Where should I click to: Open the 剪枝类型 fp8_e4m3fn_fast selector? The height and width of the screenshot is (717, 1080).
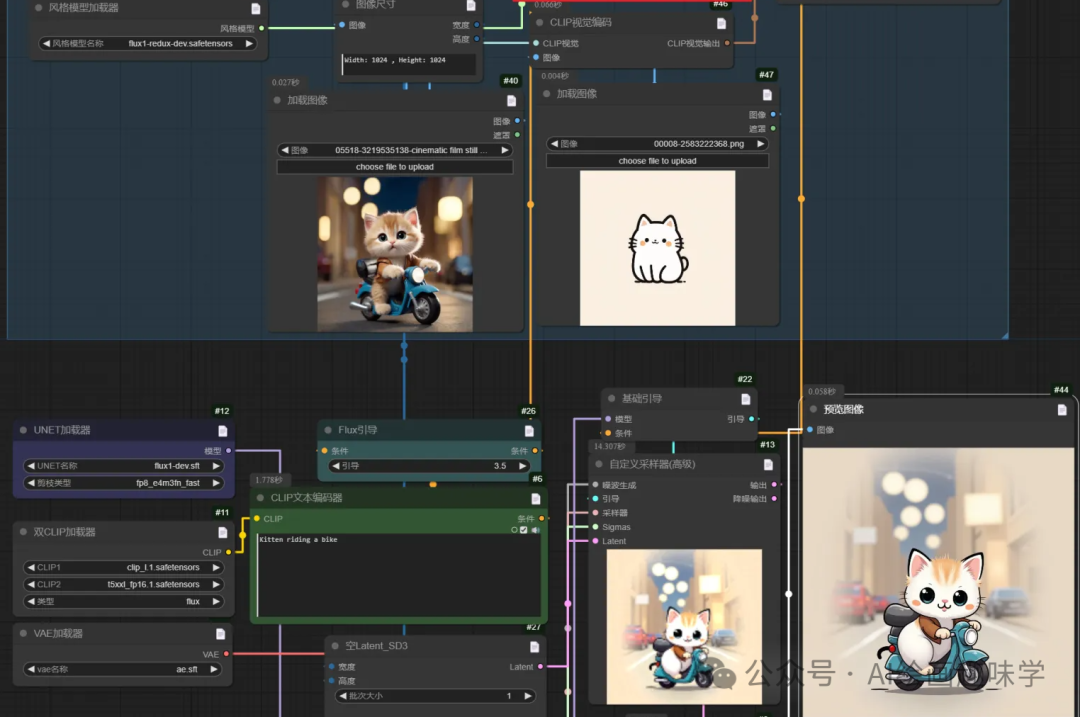[x=124, y=483]
